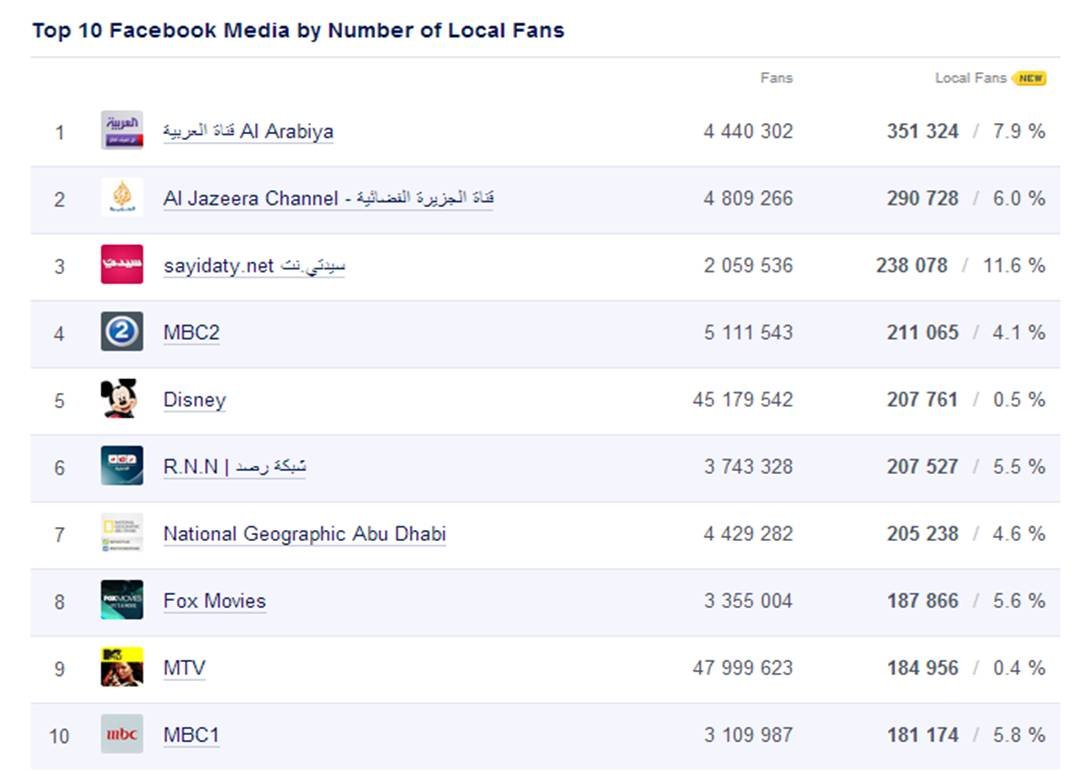
Task: Open the grey MBC1 logo icon
Action: pos(122,734)
